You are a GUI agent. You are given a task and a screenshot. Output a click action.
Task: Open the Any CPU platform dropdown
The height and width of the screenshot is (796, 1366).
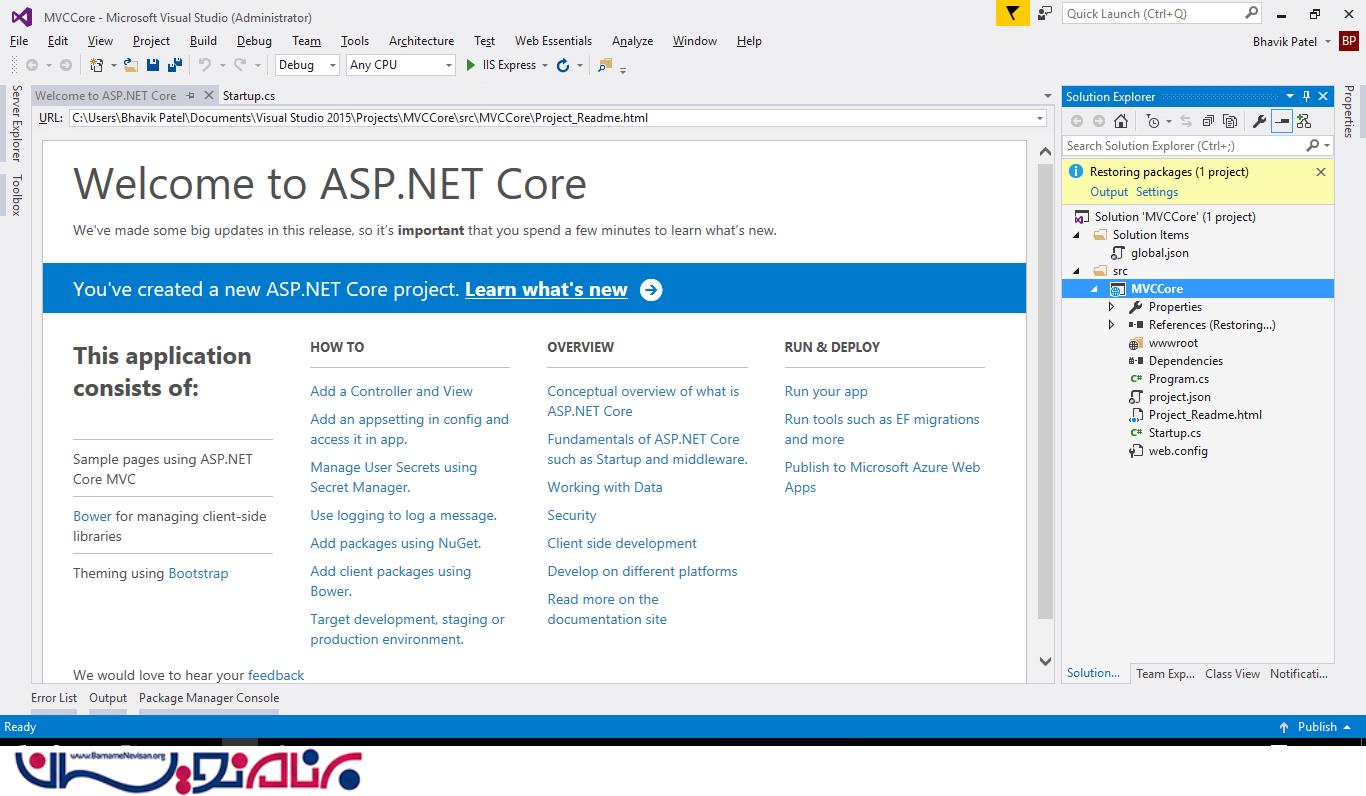[400, 65]
